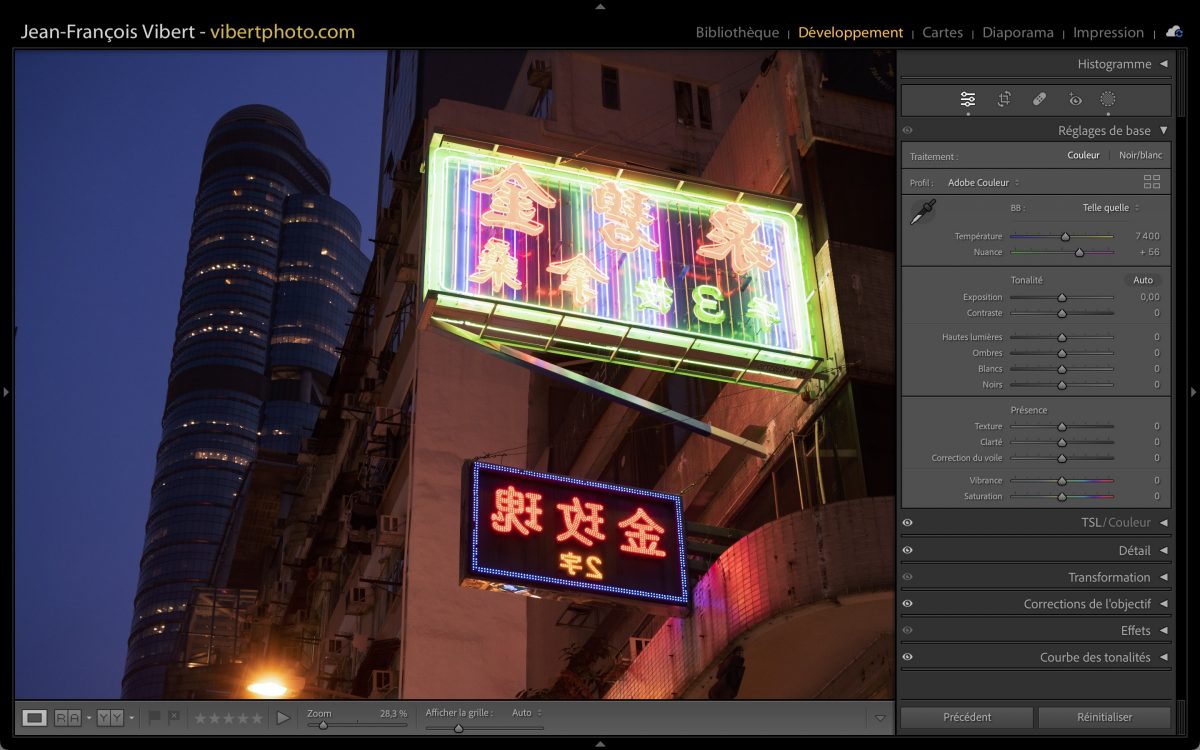The width and height of the screenshot is (1200, 750).
Task: Click the Précédent button
Action: point(967,717)
